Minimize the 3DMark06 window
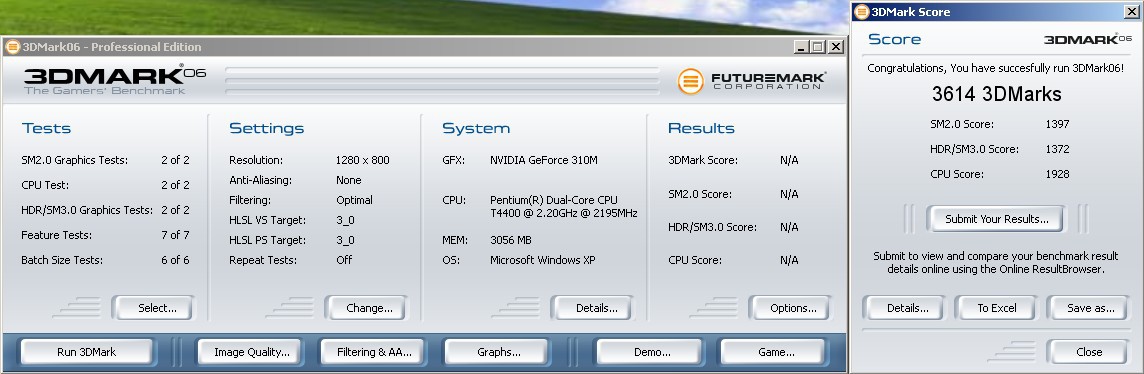Viewport: 1144px width, 374px height. [802, 47]
